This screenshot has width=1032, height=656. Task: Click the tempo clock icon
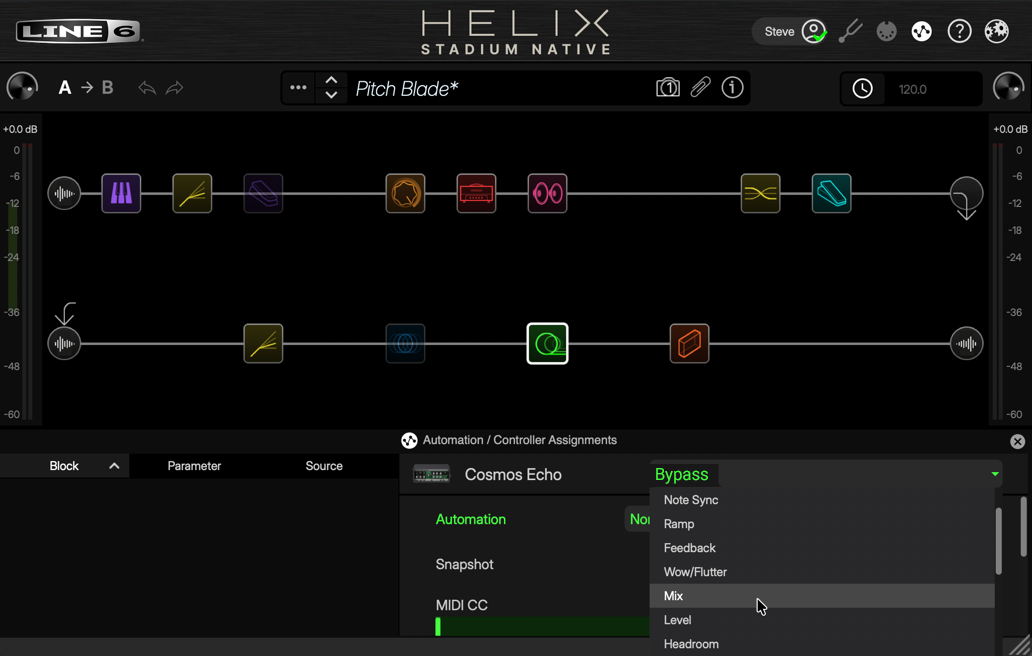click(862, 89)
